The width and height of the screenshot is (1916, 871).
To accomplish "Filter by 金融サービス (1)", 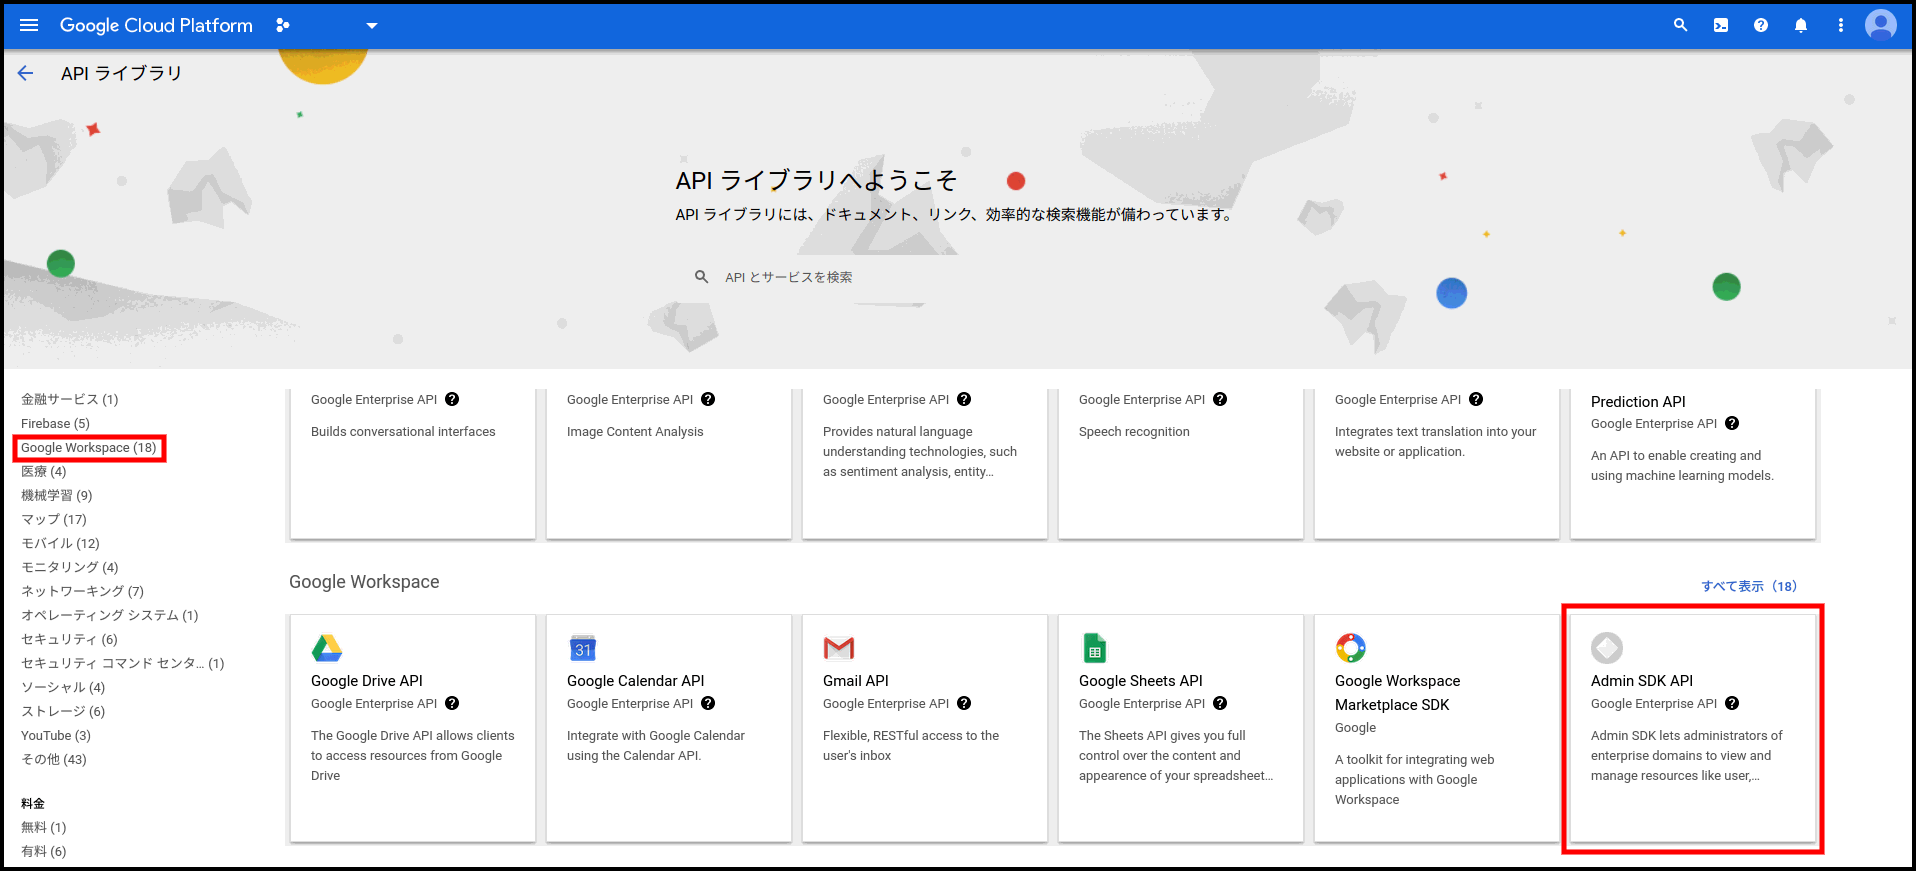I will coord(70,399).
